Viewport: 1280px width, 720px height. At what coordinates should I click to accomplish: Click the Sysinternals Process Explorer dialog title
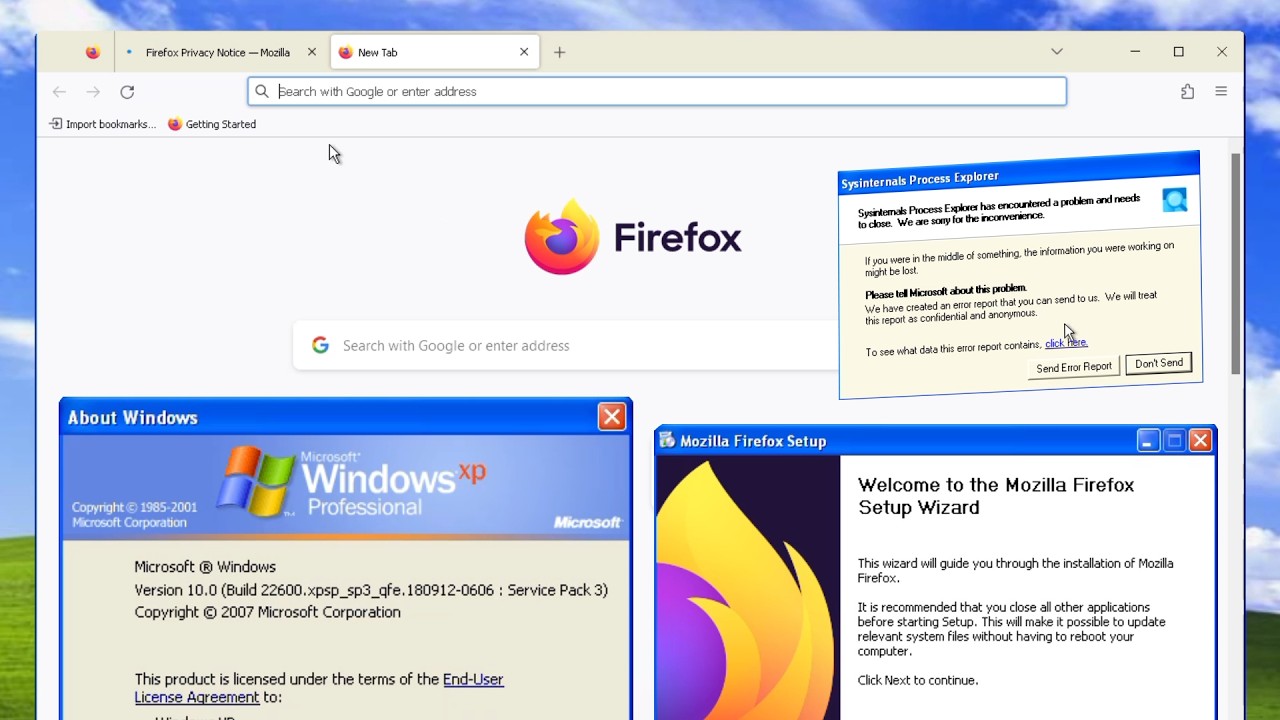(x=920, y=180)
